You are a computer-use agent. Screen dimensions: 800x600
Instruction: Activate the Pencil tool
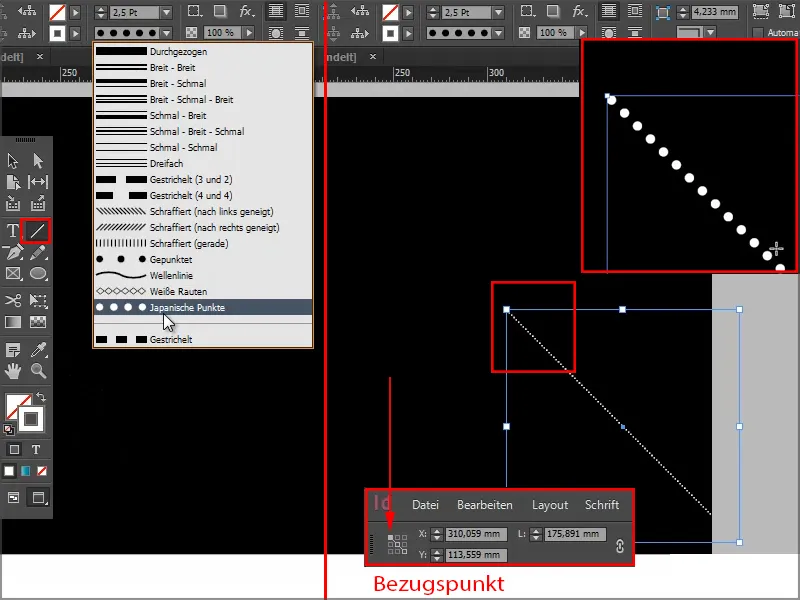[x=38, y=252]
